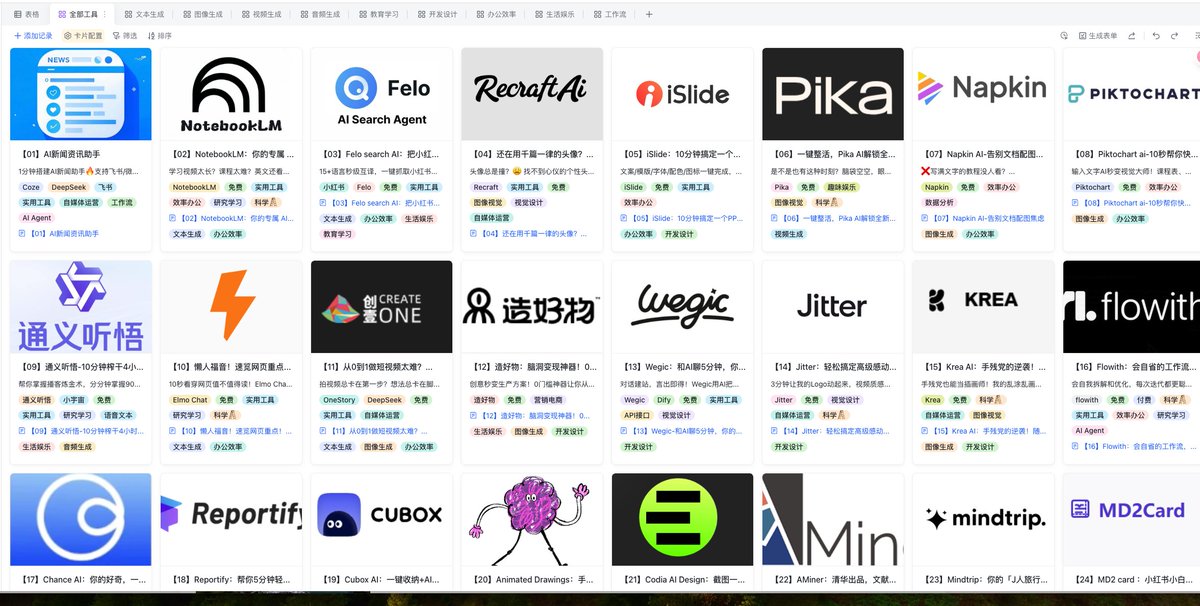1200x606 pixels.
Task: Click the grid icon on 表格 tab
Action: pos(17,15)
